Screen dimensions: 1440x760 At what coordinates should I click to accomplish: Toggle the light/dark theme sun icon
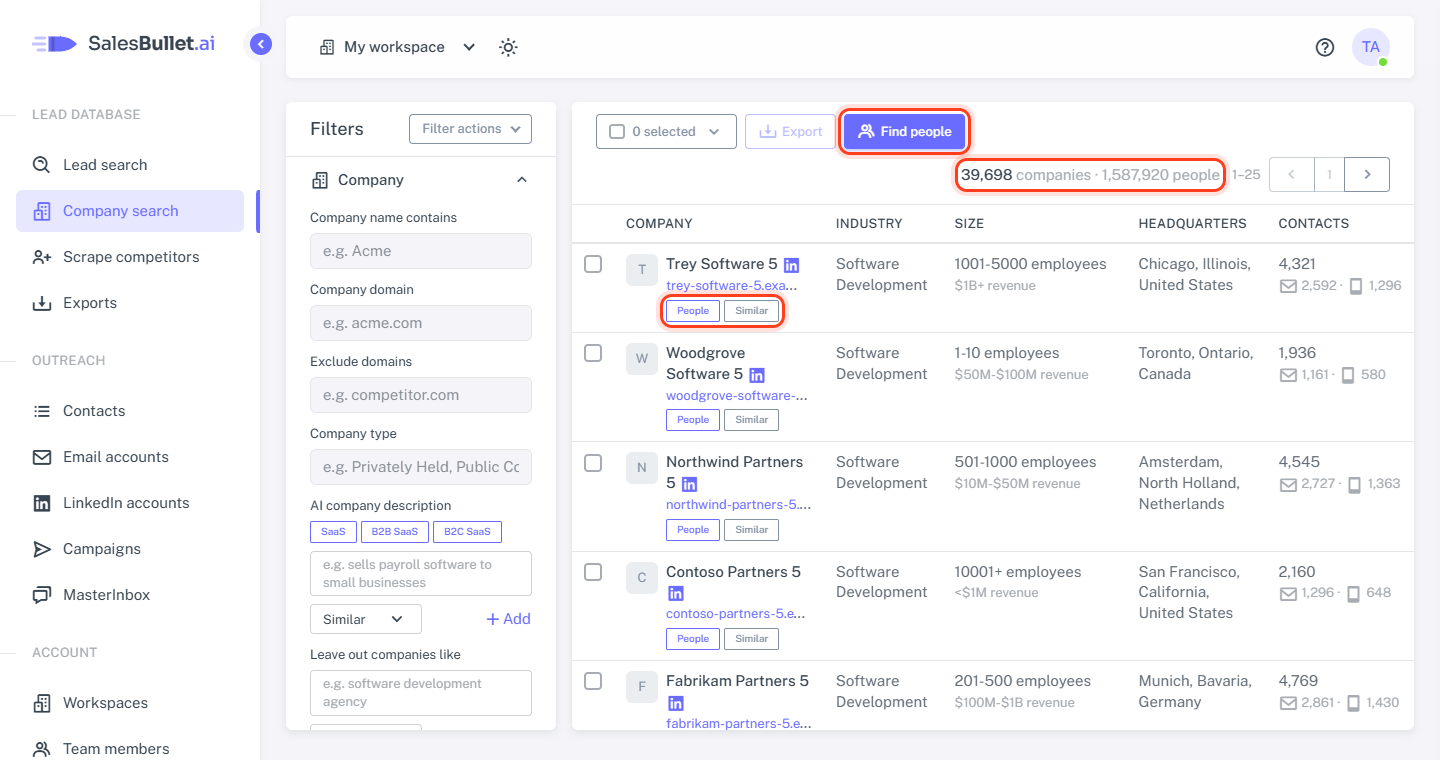pyautogui.click(x=508, y=47)
